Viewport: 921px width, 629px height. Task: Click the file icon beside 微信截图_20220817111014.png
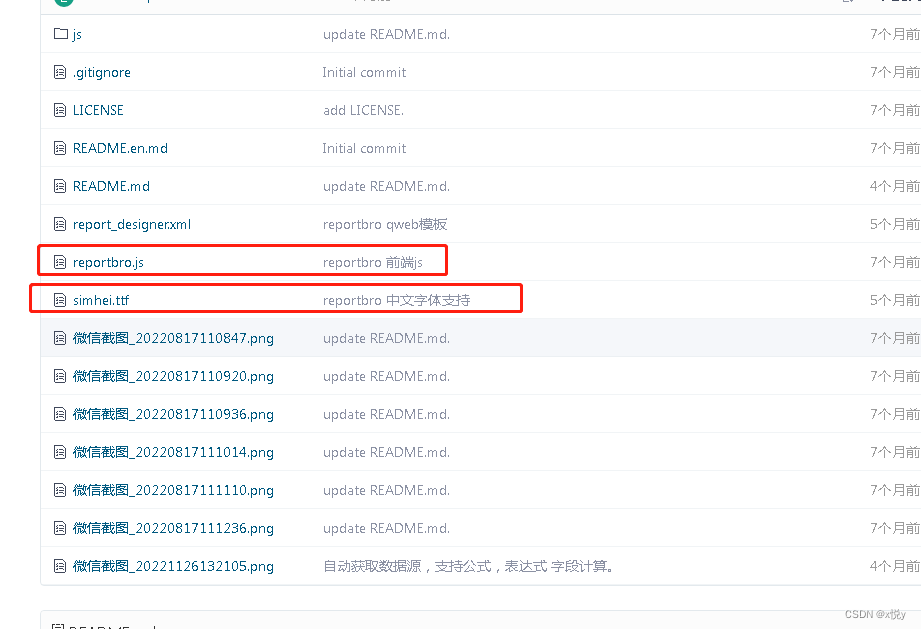pyautogui.click(x=60, y=452)
